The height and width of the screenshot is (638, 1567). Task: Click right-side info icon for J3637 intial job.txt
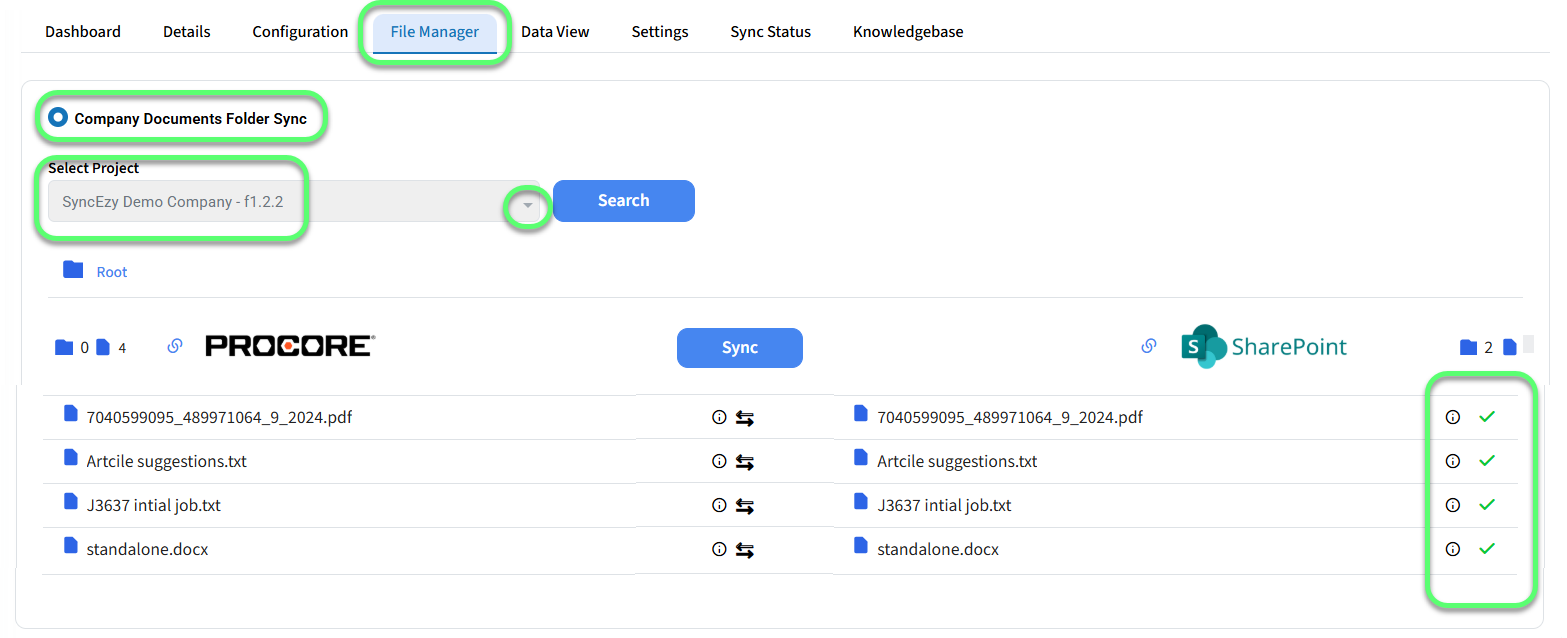[x=1453, y=505]
